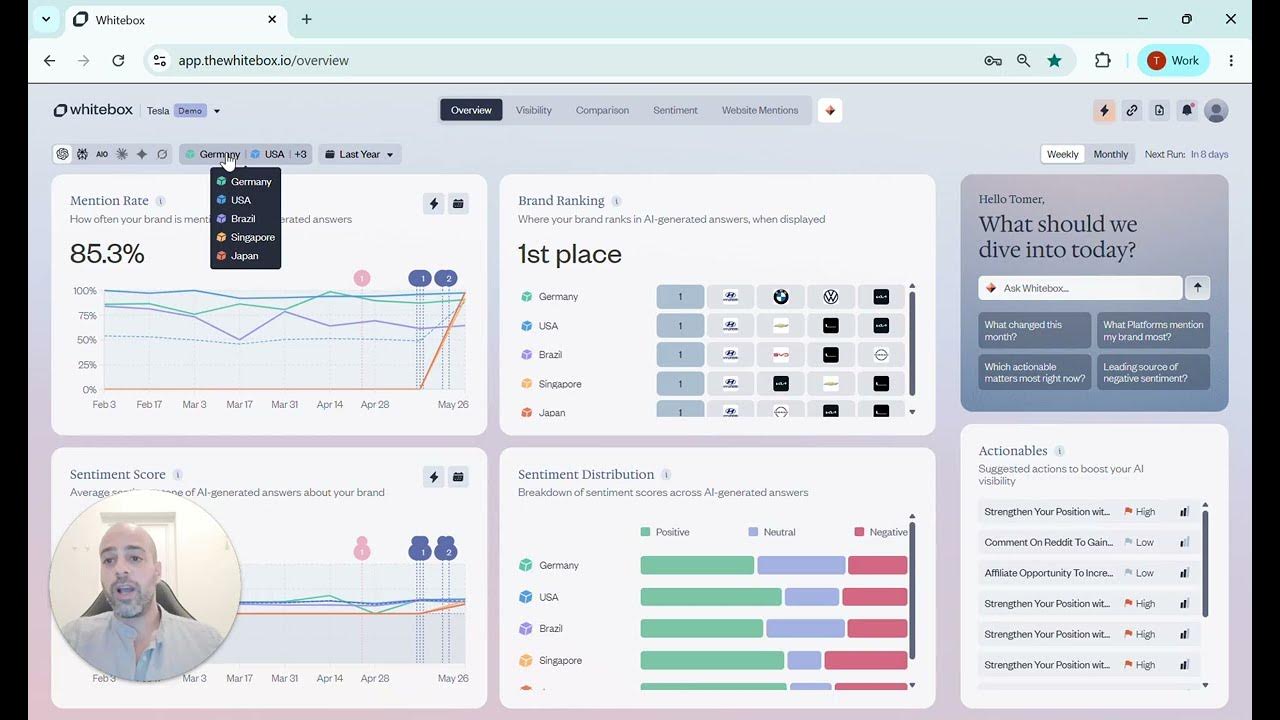The width and height of the screenshot is (1280, 720).
Task: Click USA negative red sentiment bar
Action: coord(875,597)
